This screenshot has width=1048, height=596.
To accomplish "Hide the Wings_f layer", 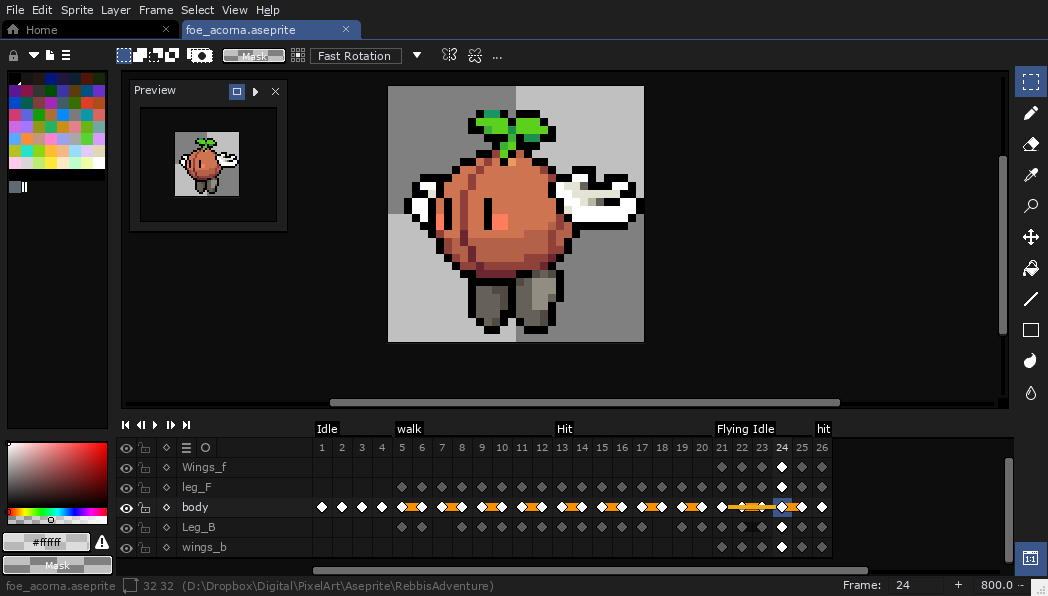I will tap(126, 468).
